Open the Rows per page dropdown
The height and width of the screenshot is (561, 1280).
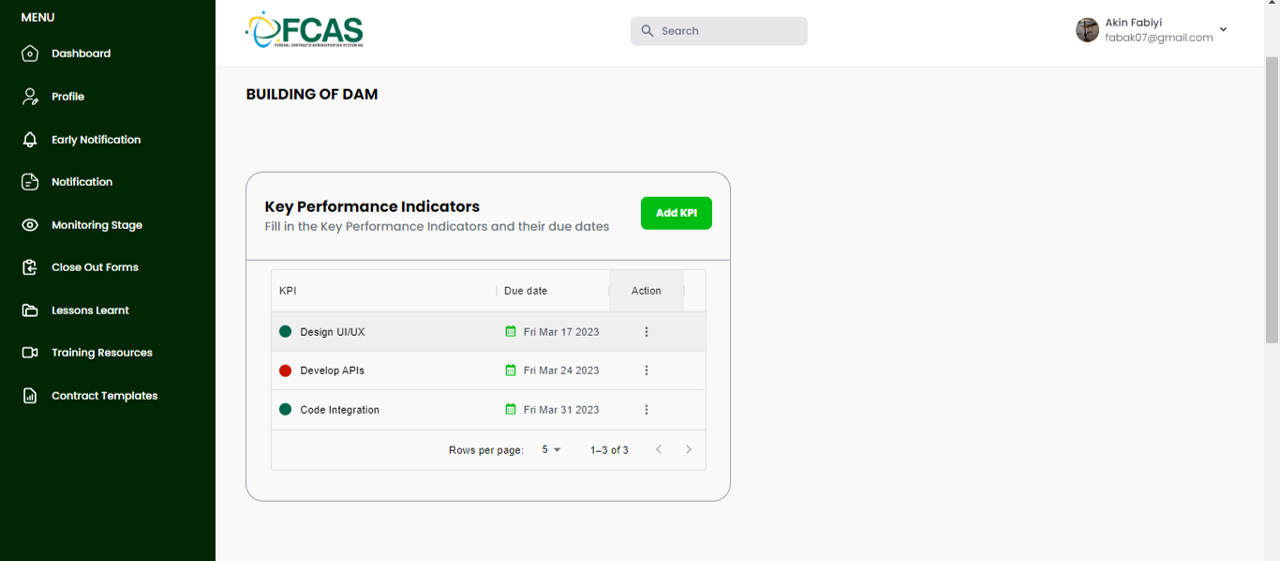point(551,450)
